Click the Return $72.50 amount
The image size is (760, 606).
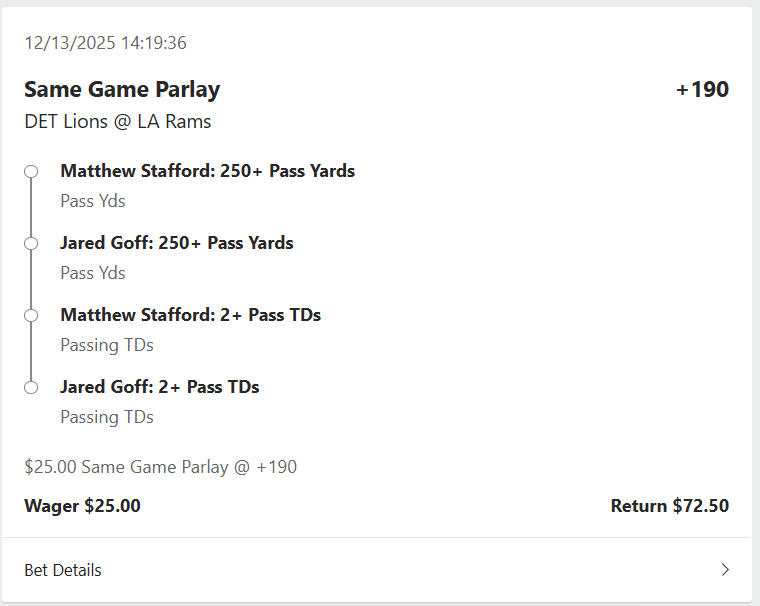point(669,506)
